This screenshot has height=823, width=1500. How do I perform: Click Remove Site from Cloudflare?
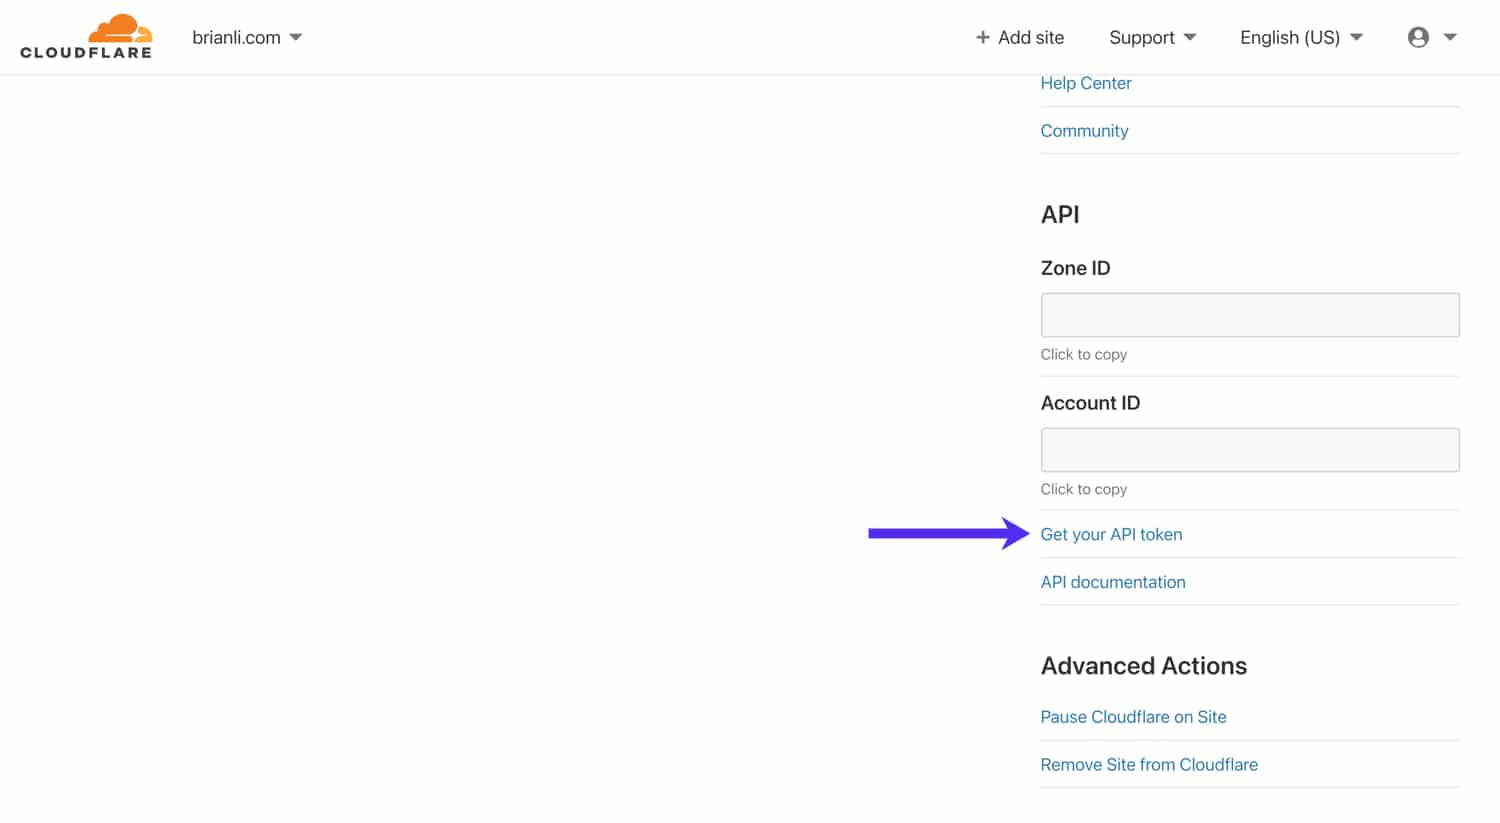click(x=1149, y=764)
